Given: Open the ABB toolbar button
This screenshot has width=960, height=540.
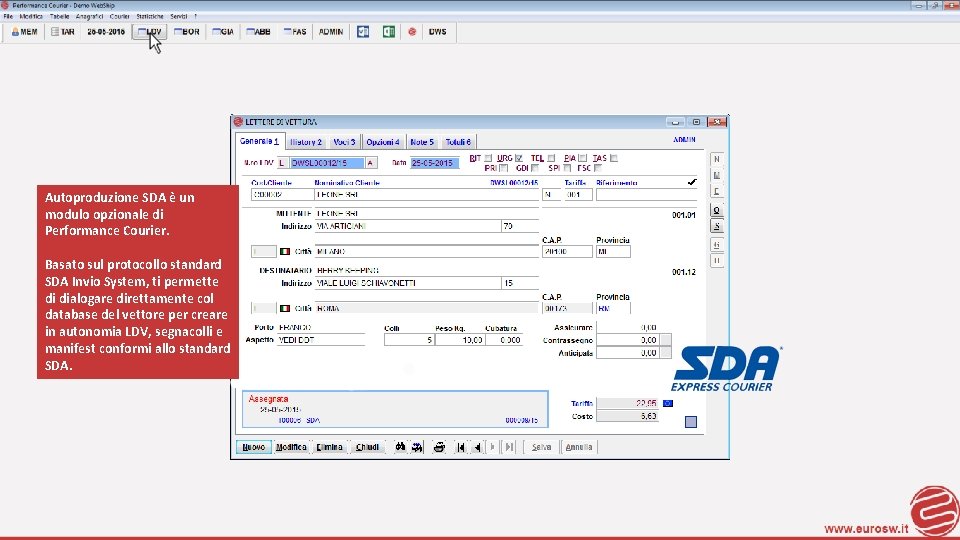Looking at the screenshot, I should pos(258,32).
